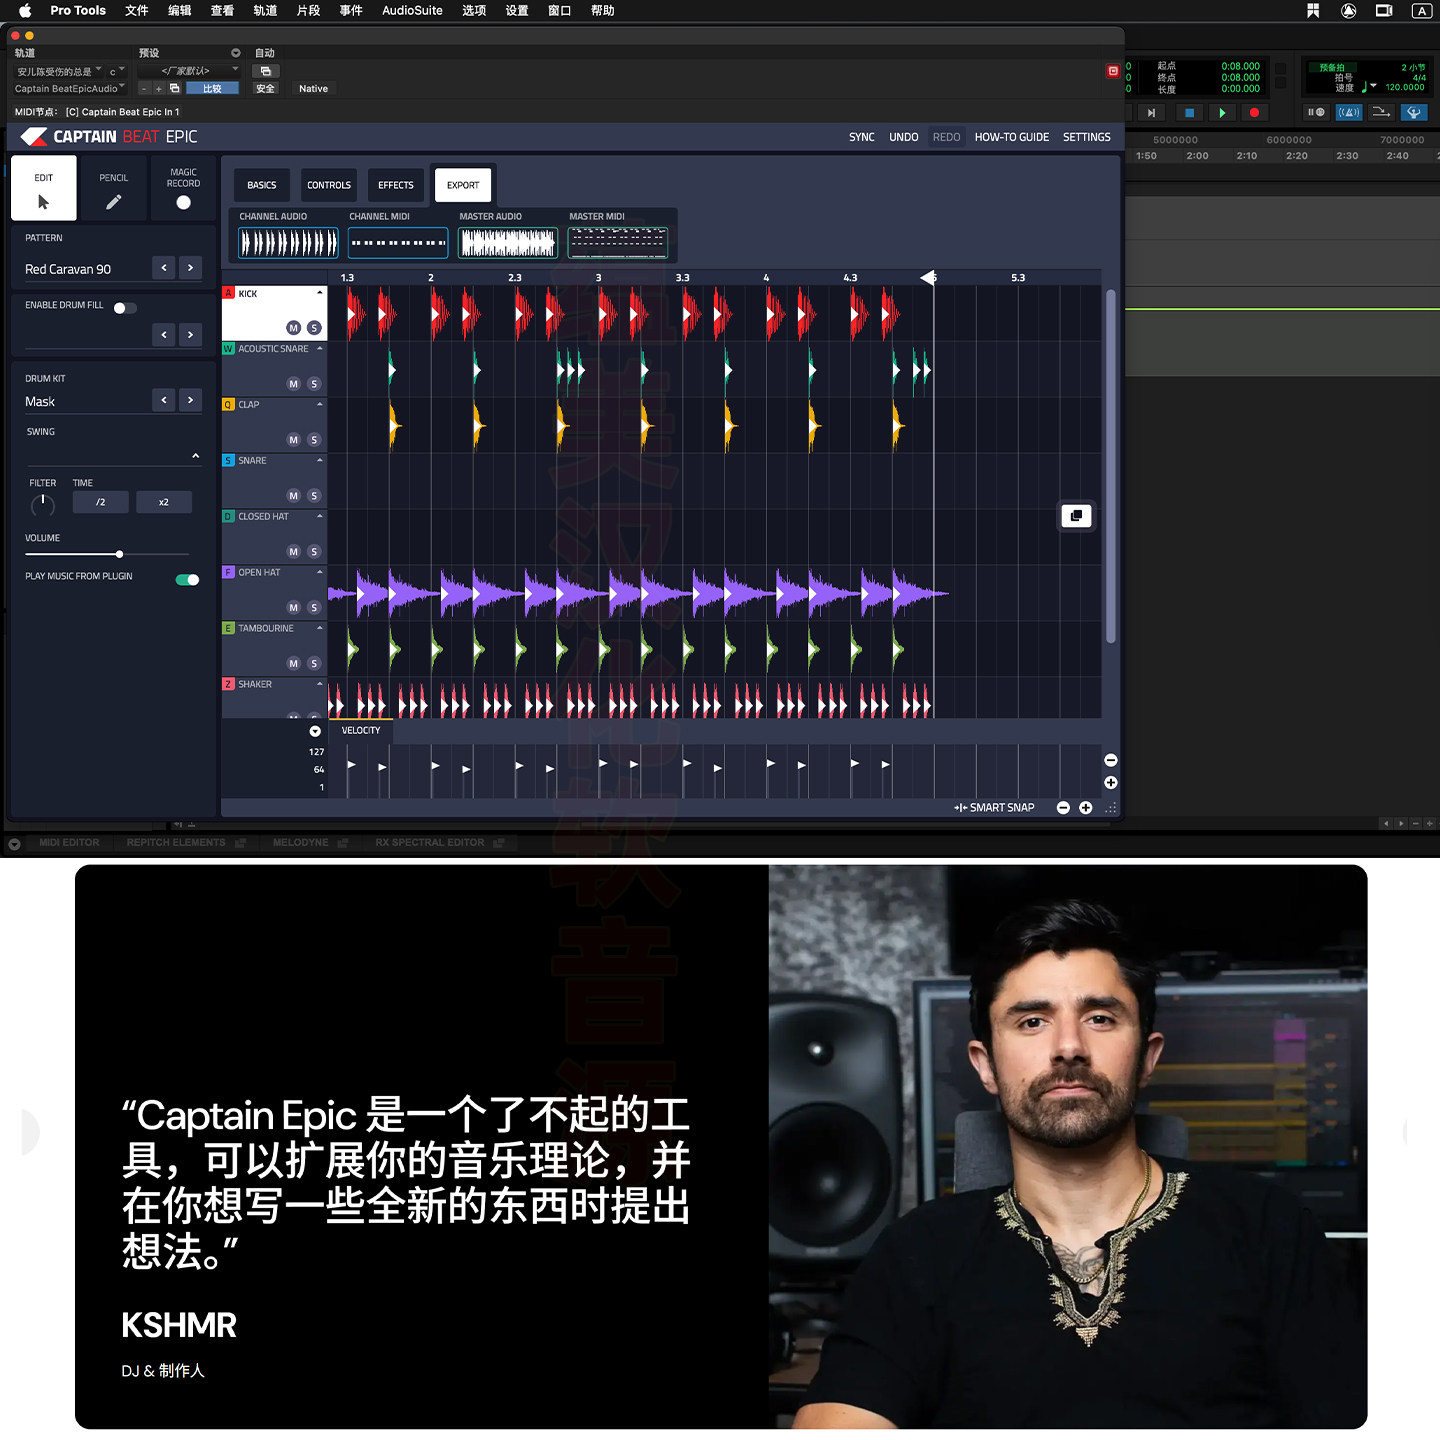1440x1440 pixels.
Task: Open the Effects tab
Action: 396,185
